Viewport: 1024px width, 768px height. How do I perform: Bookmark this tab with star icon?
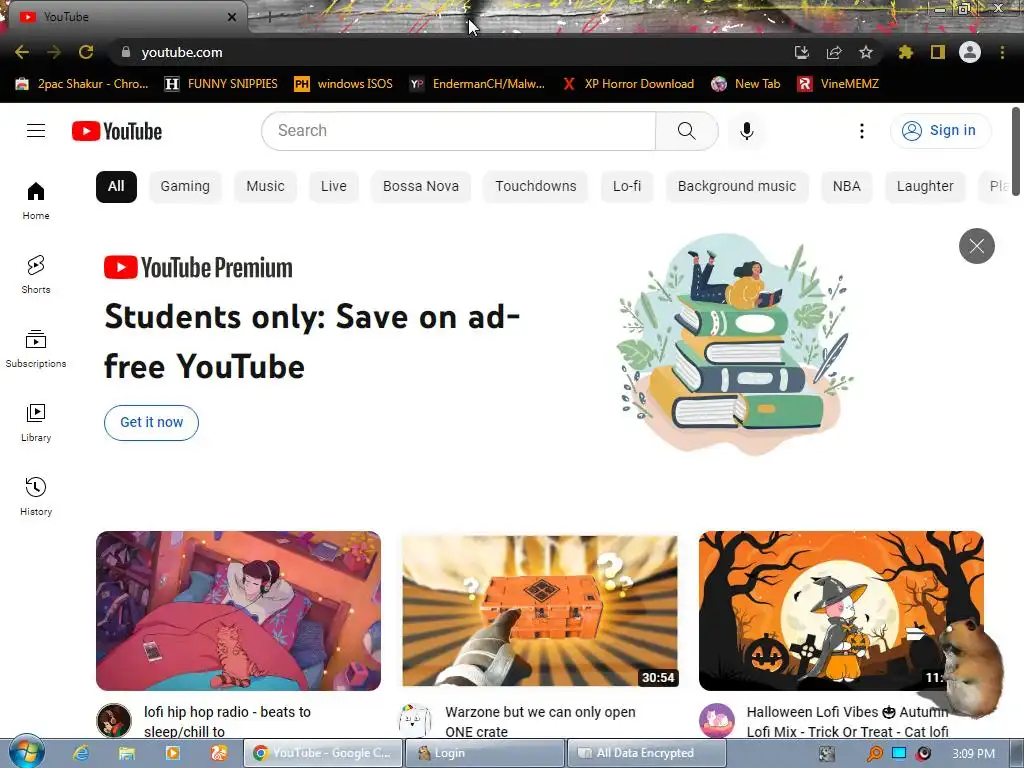coord(865,52)
